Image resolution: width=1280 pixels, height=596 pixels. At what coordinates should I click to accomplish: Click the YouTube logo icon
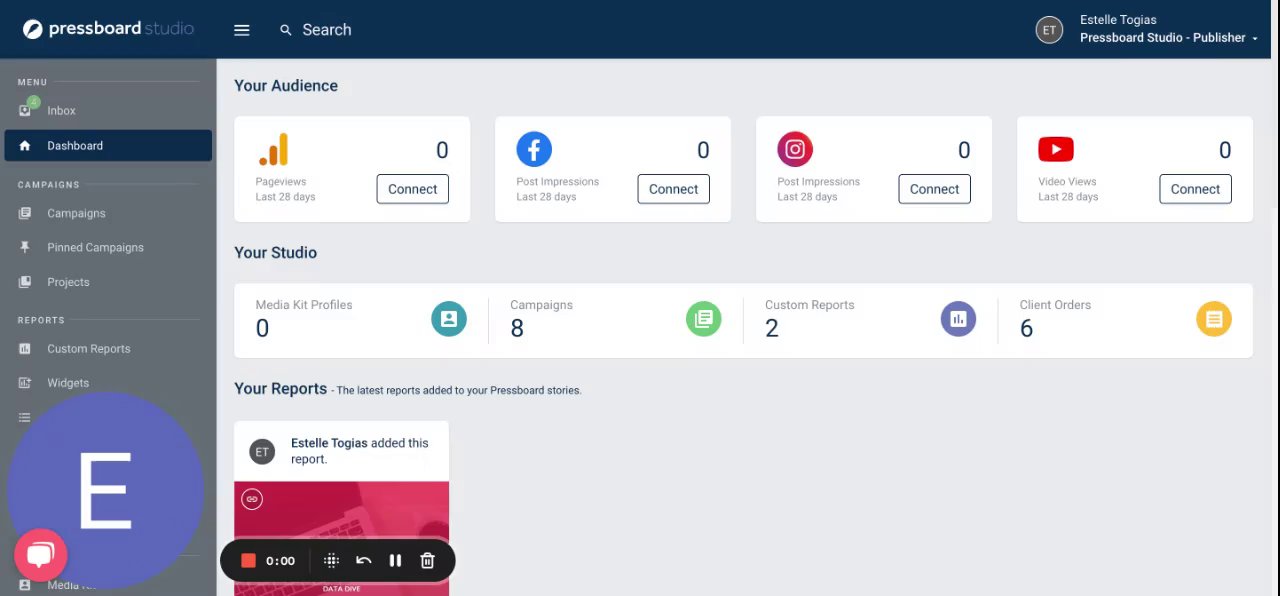tap(1056, 150)
